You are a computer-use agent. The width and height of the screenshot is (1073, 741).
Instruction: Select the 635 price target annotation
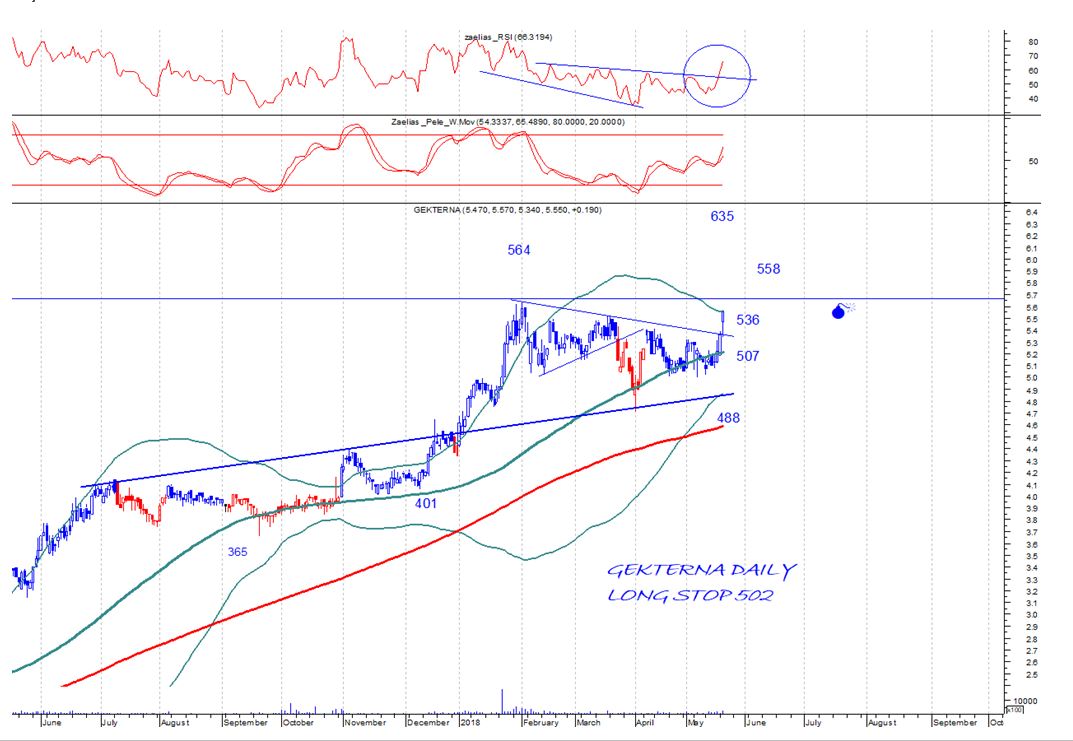click(x=722, y=216)
